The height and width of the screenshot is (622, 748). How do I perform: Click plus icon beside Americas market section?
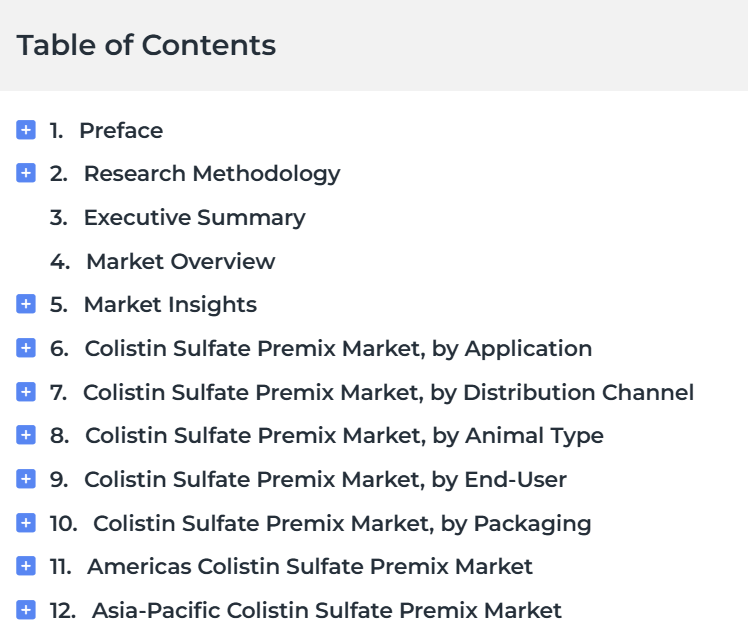click(26, 567)
